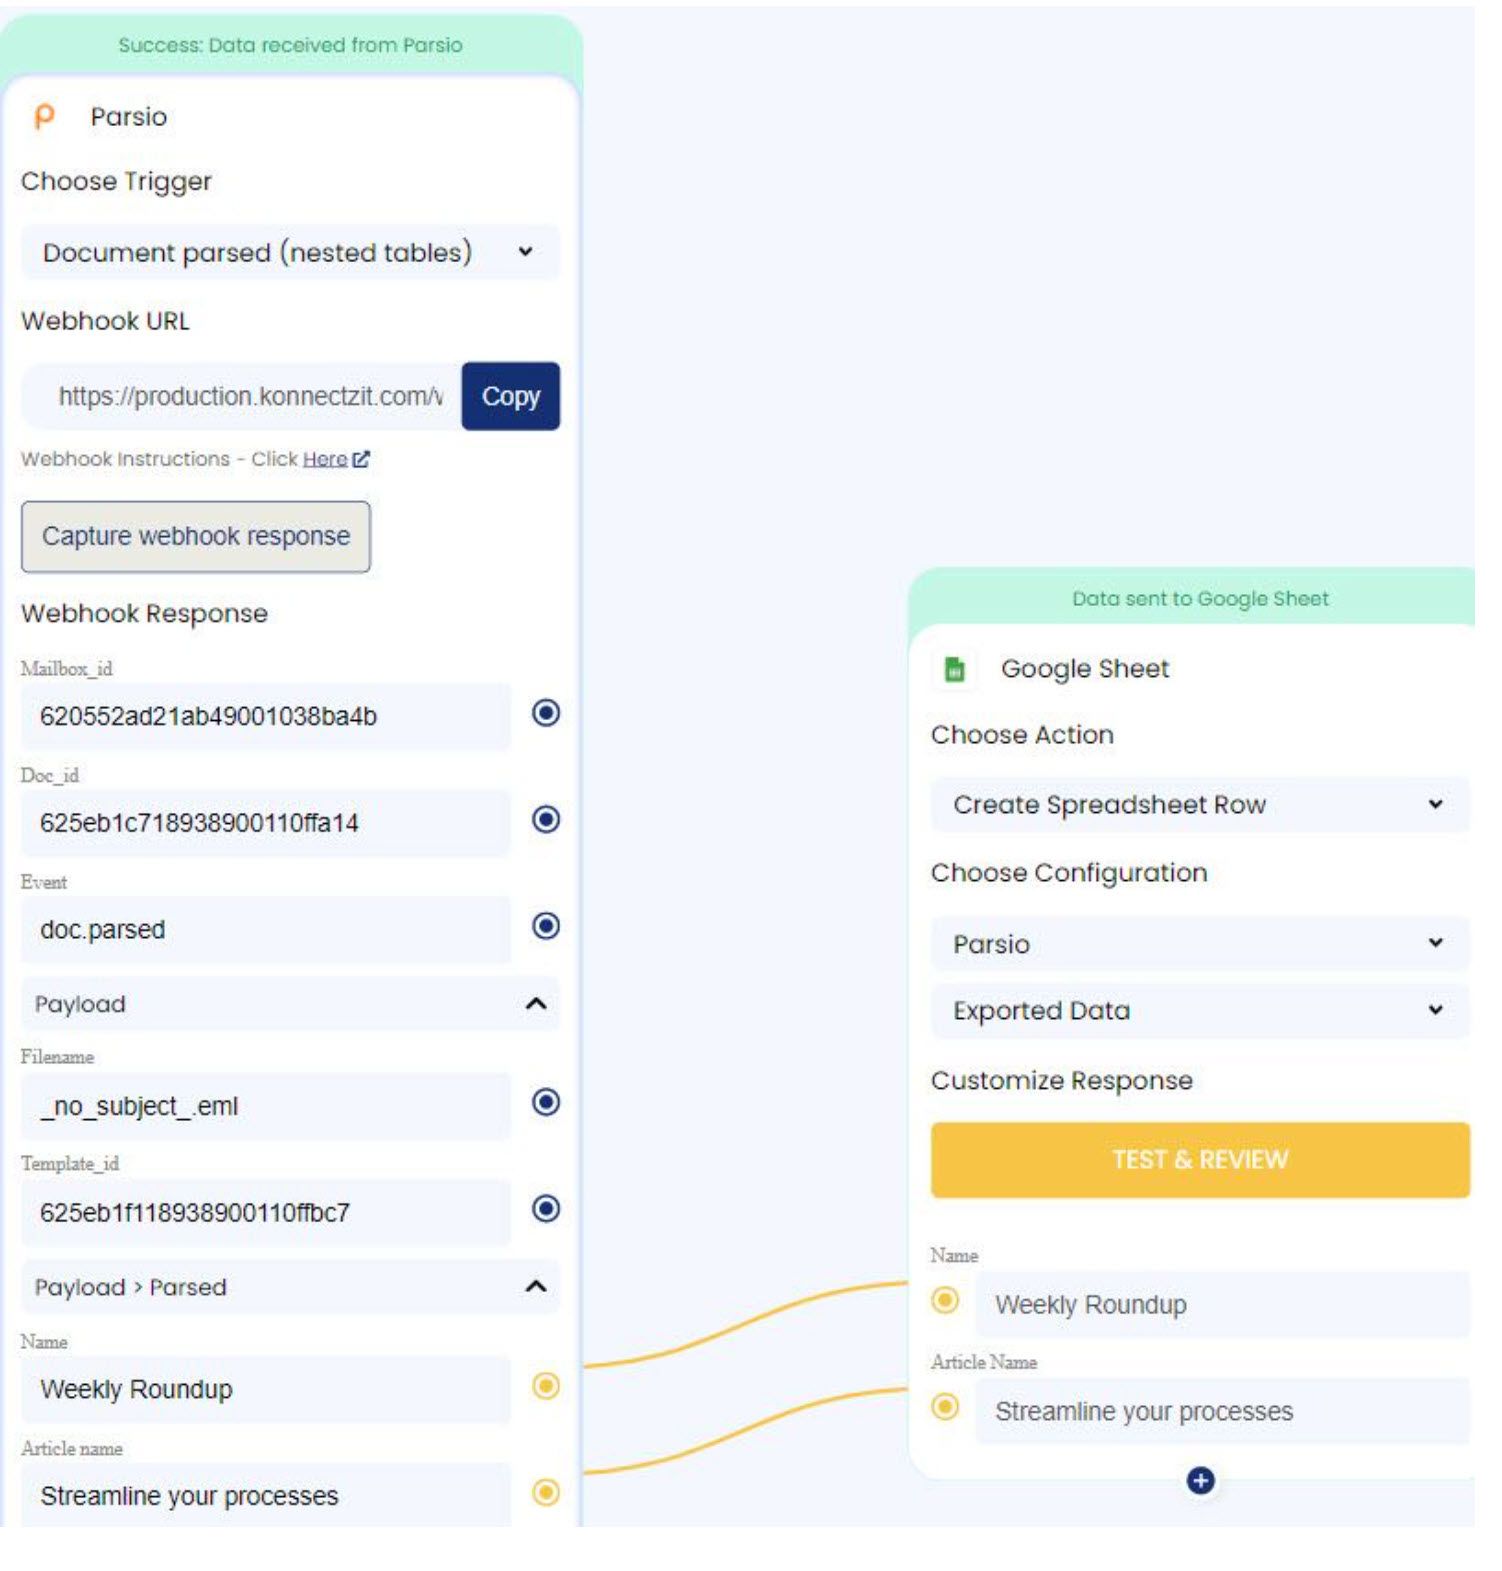Click the Google Sheet app icon
Screen dimensions: 1502x1571
click(x=955, y=669)
